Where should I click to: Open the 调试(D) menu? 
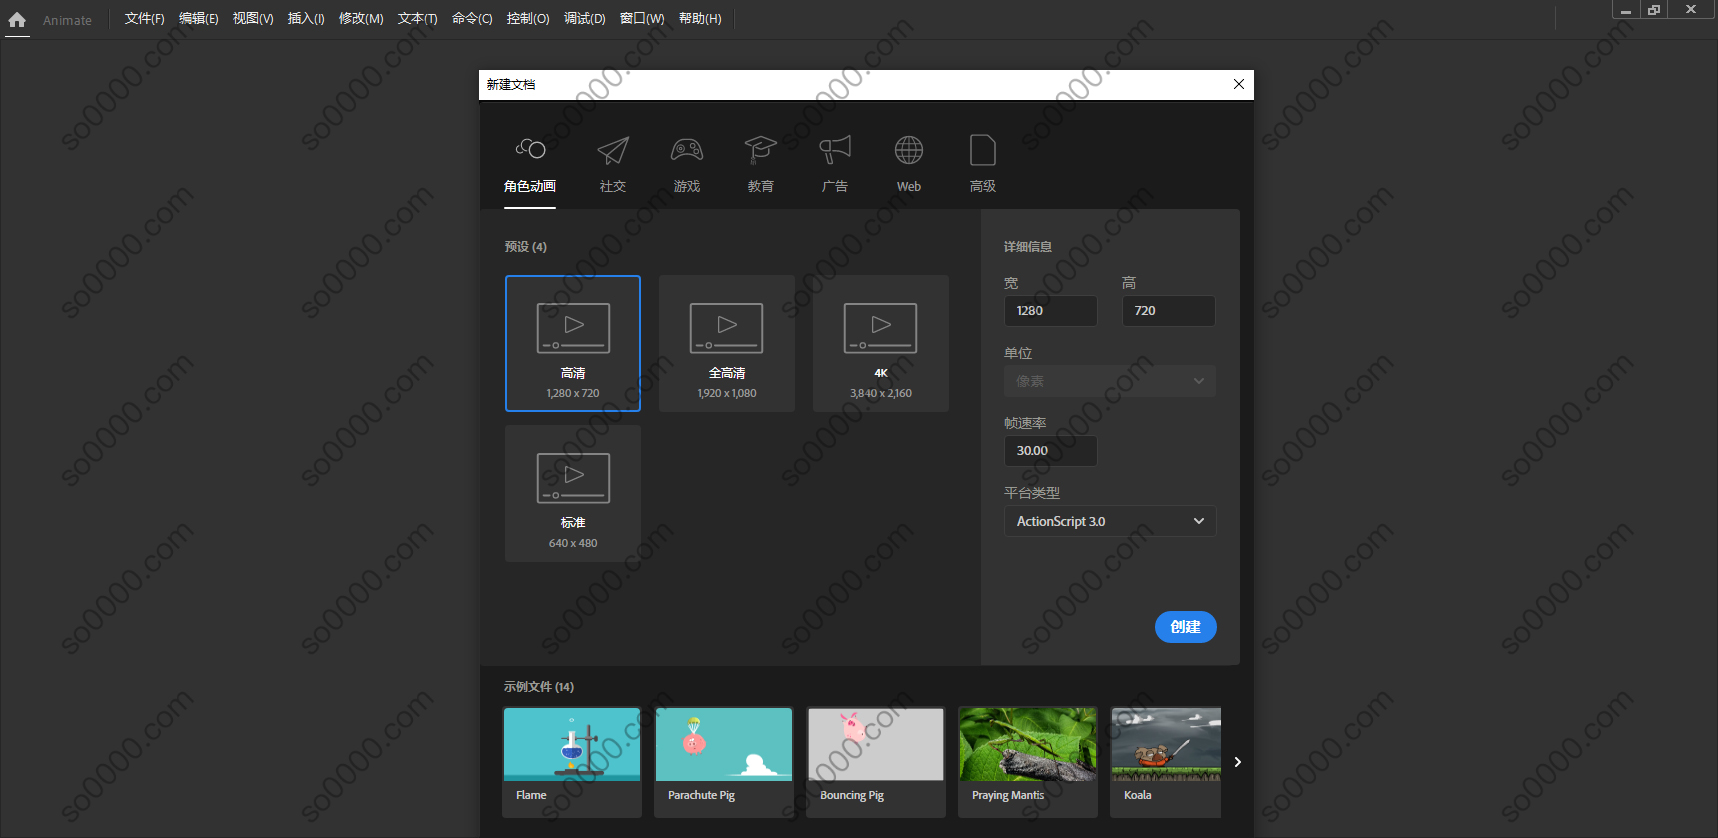click(585, 19)
